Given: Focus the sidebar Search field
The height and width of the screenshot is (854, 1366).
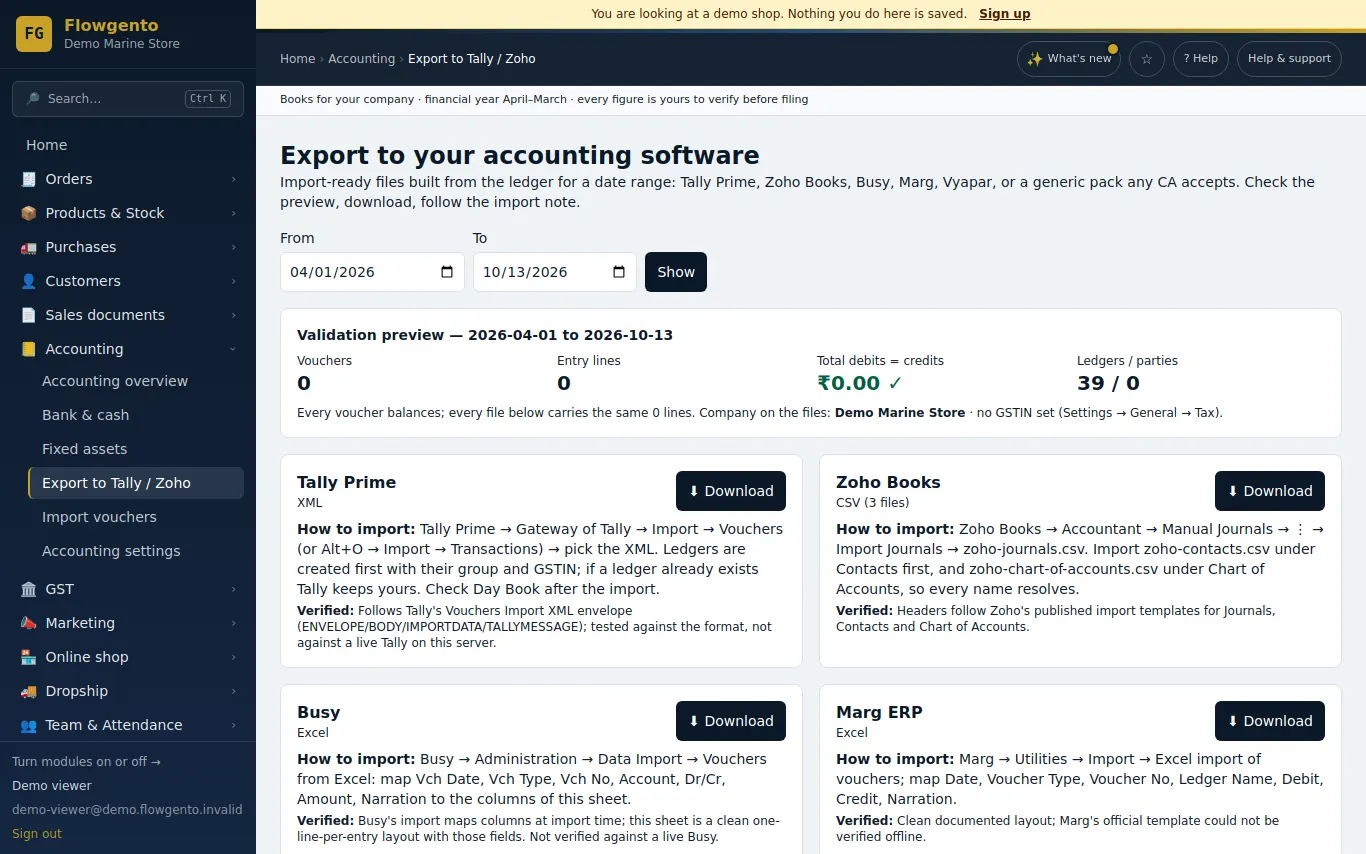Looking at the screenshot, I should [x=128, y=99].
